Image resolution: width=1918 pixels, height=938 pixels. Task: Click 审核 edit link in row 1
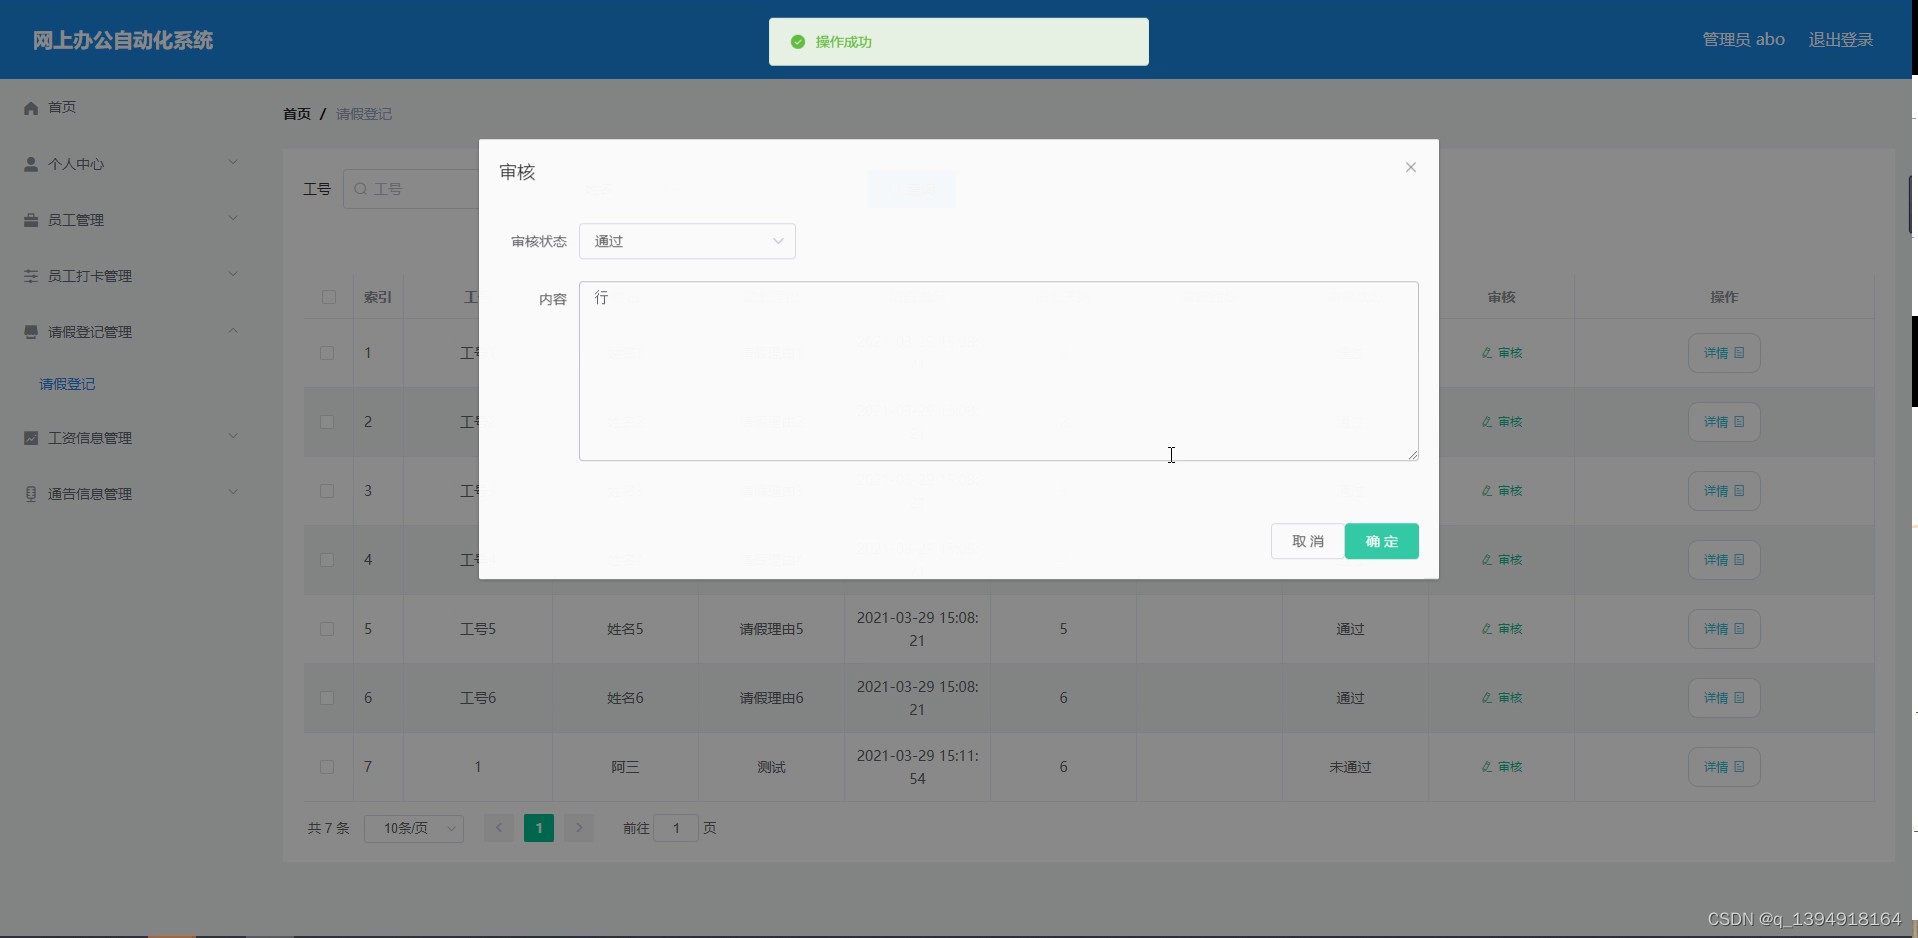pyautogui.click(x=1502, y=353)
